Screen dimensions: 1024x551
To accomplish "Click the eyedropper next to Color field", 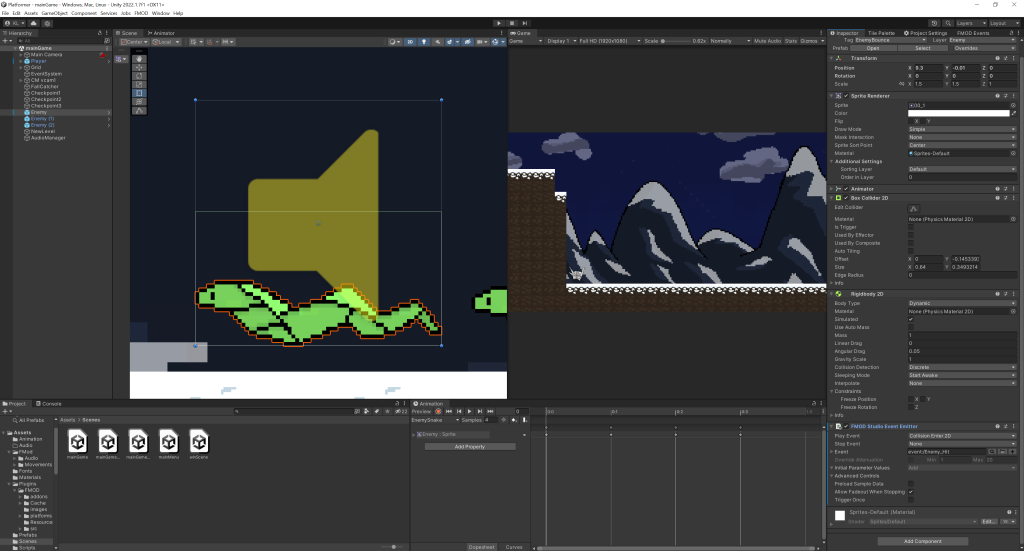I will point(1014,113).
